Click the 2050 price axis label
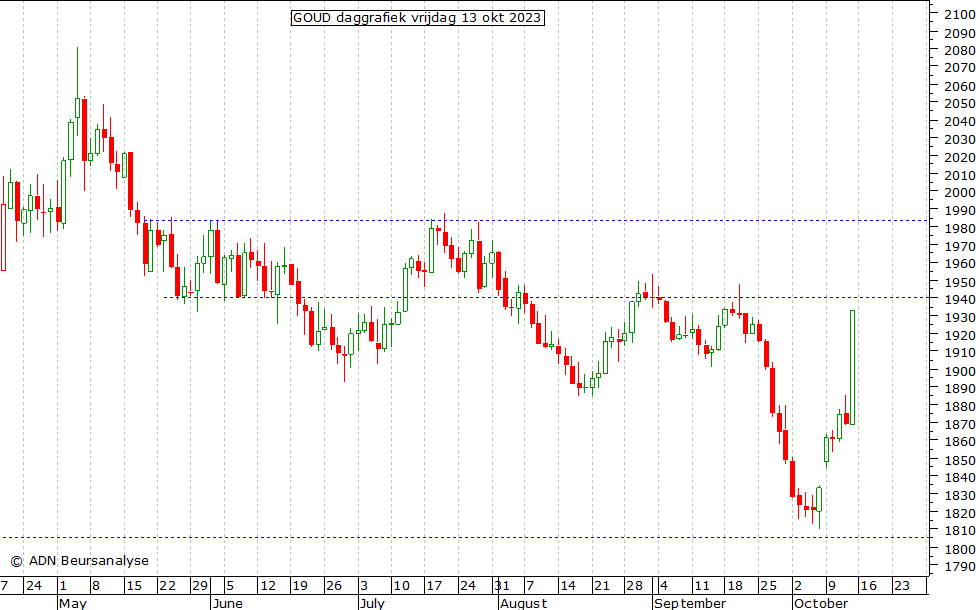This screenshot has height=610, width=980. 959,104
